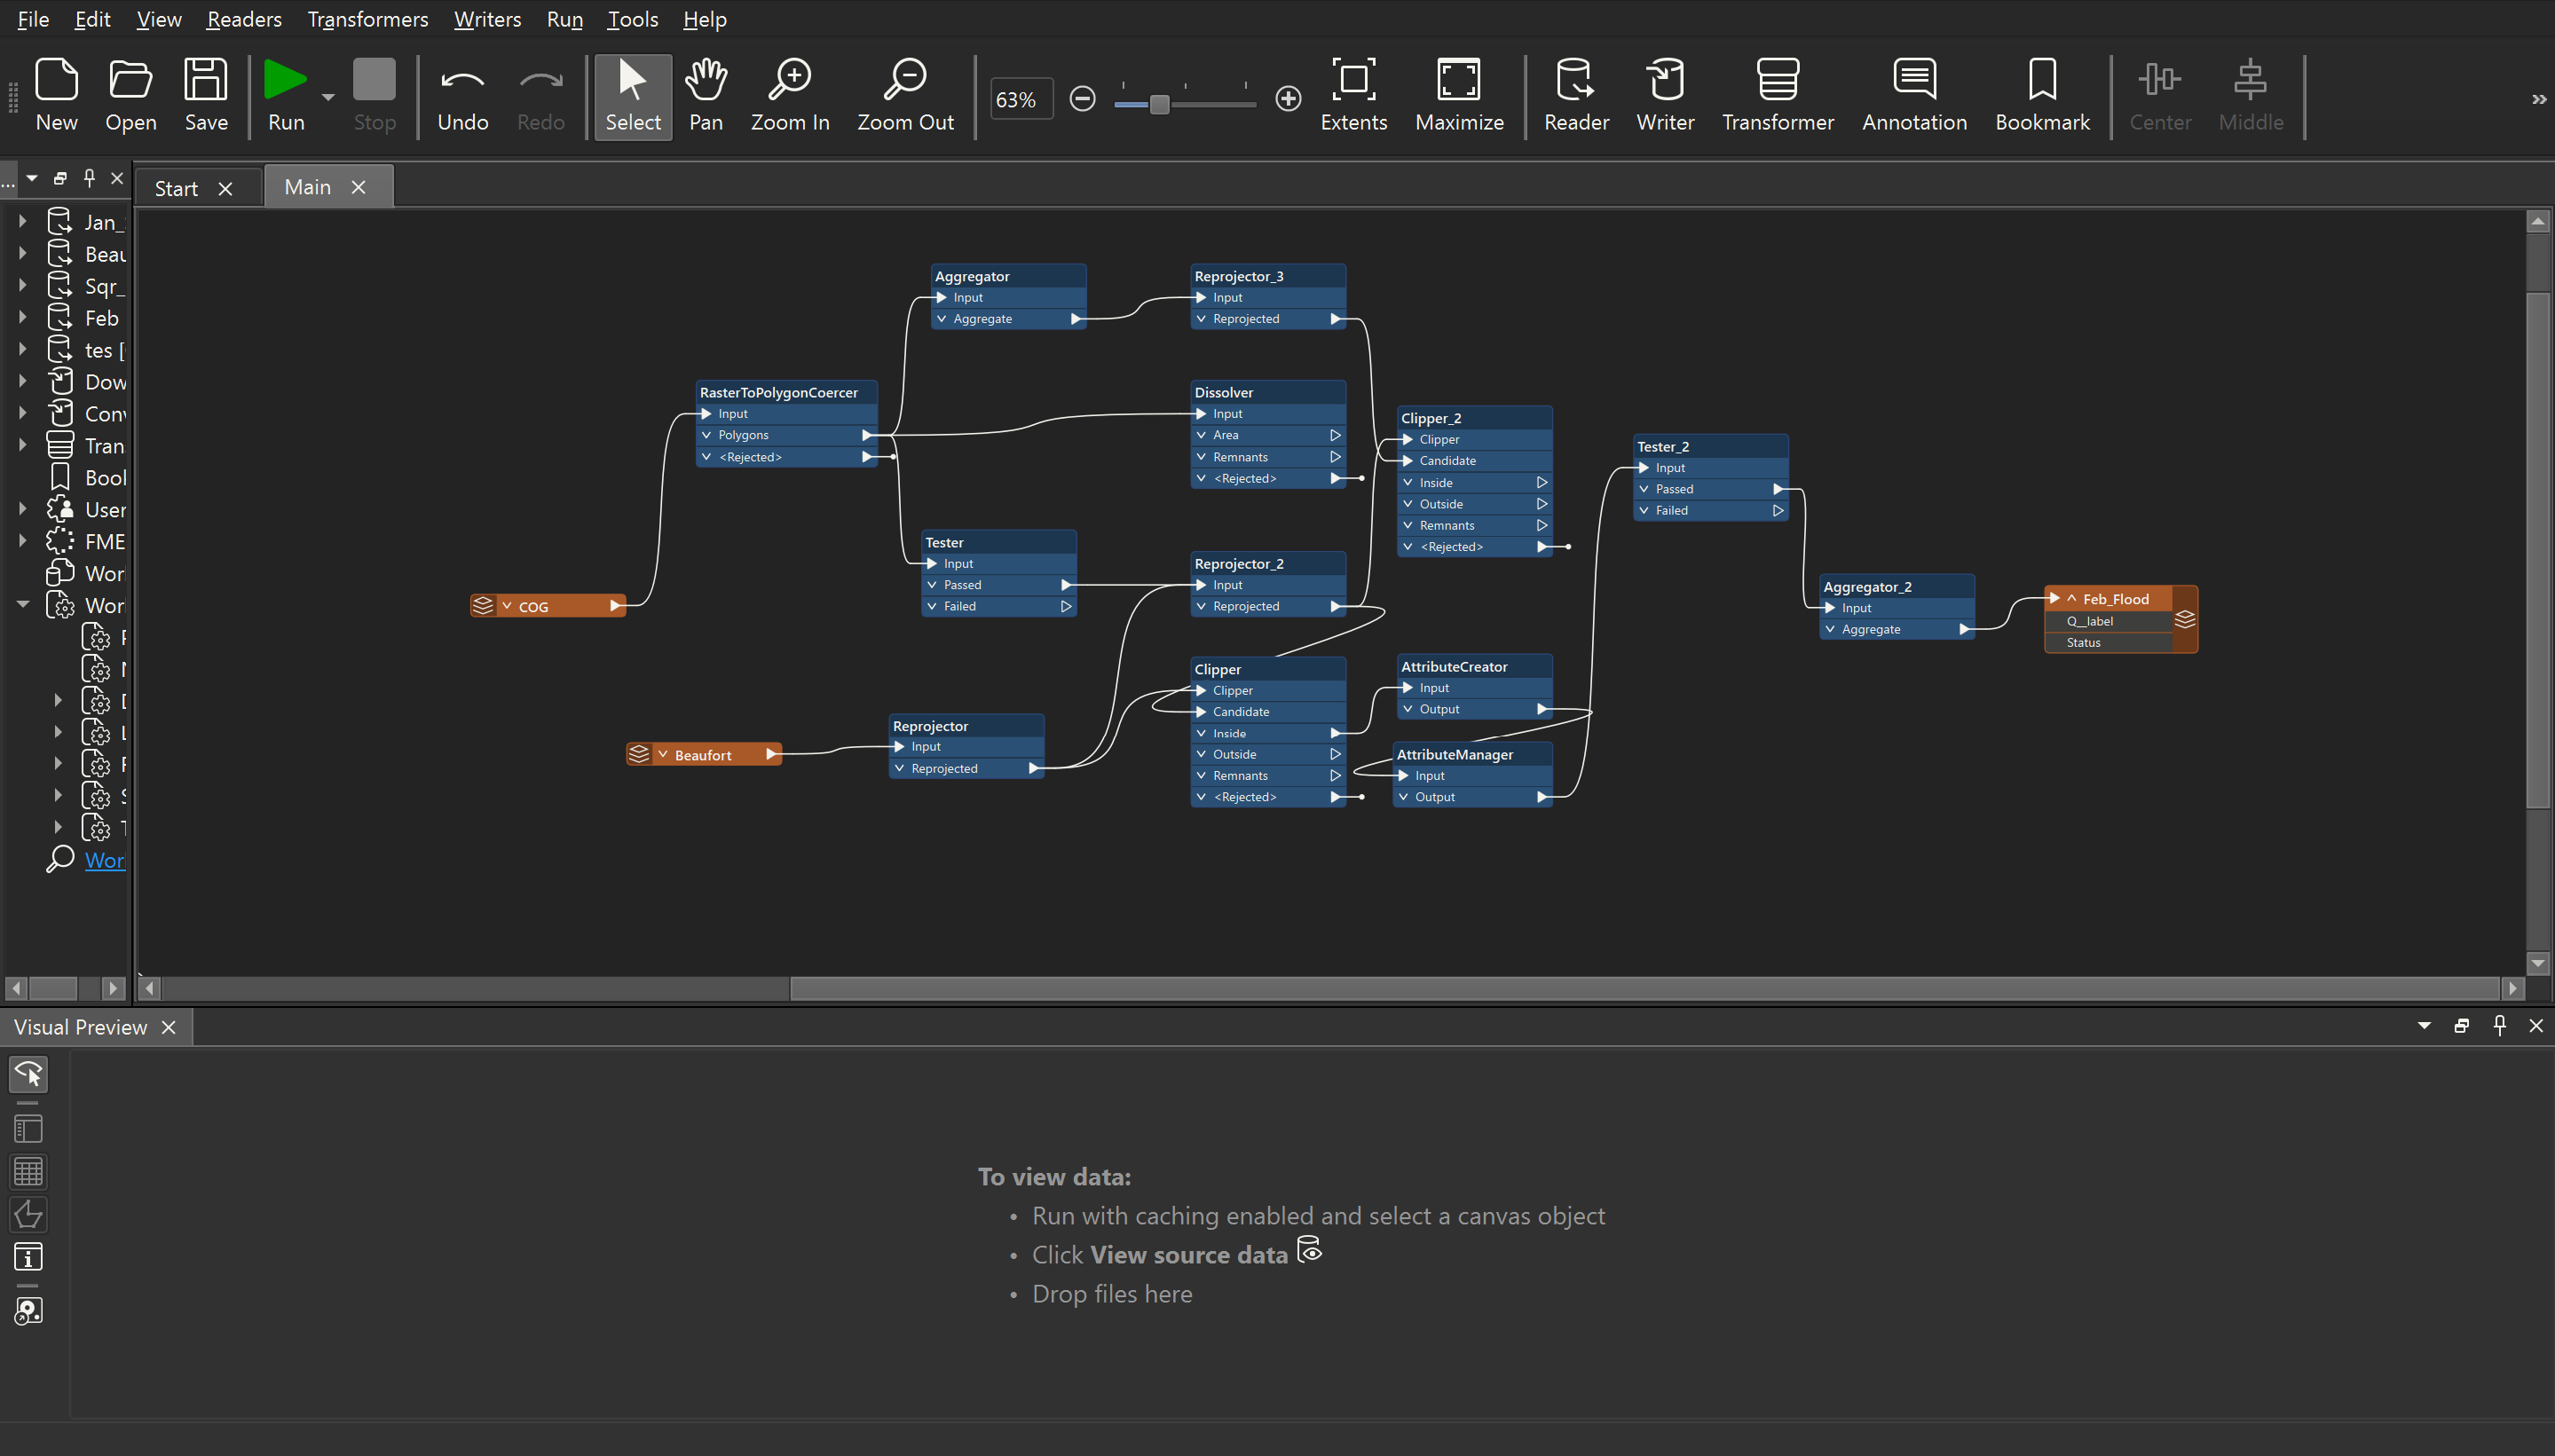This screenshot has height=1456, width=2555.
Task: Click the Bookmark toolbar icon
Action: coord(2041,82)
